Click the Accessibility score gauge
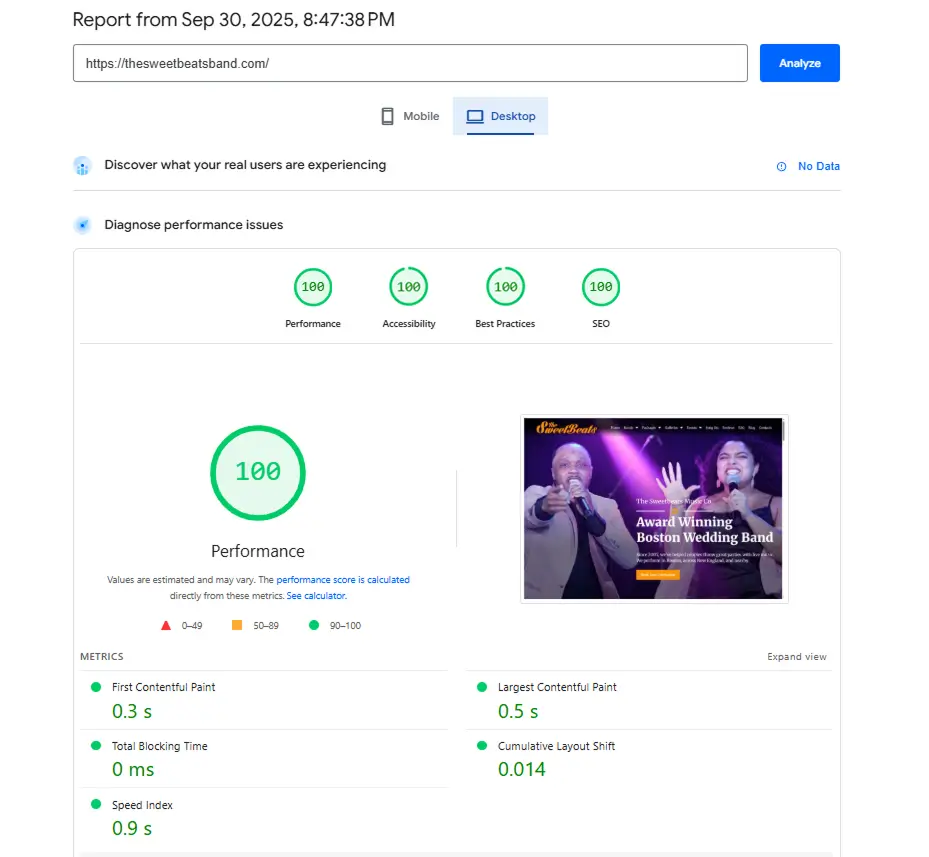 pos(409,288)
